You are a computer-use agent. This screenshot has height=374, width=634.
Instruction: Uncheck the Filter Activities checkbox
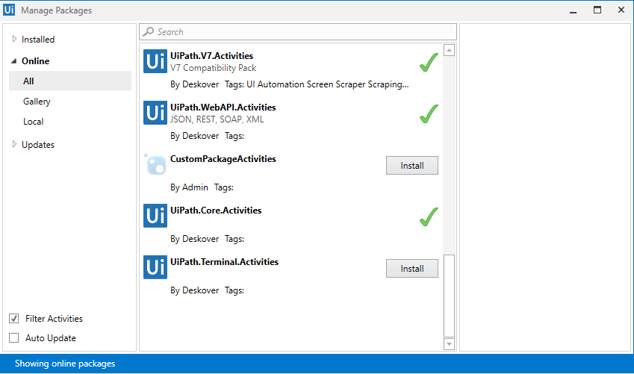[x=14, y=319]
